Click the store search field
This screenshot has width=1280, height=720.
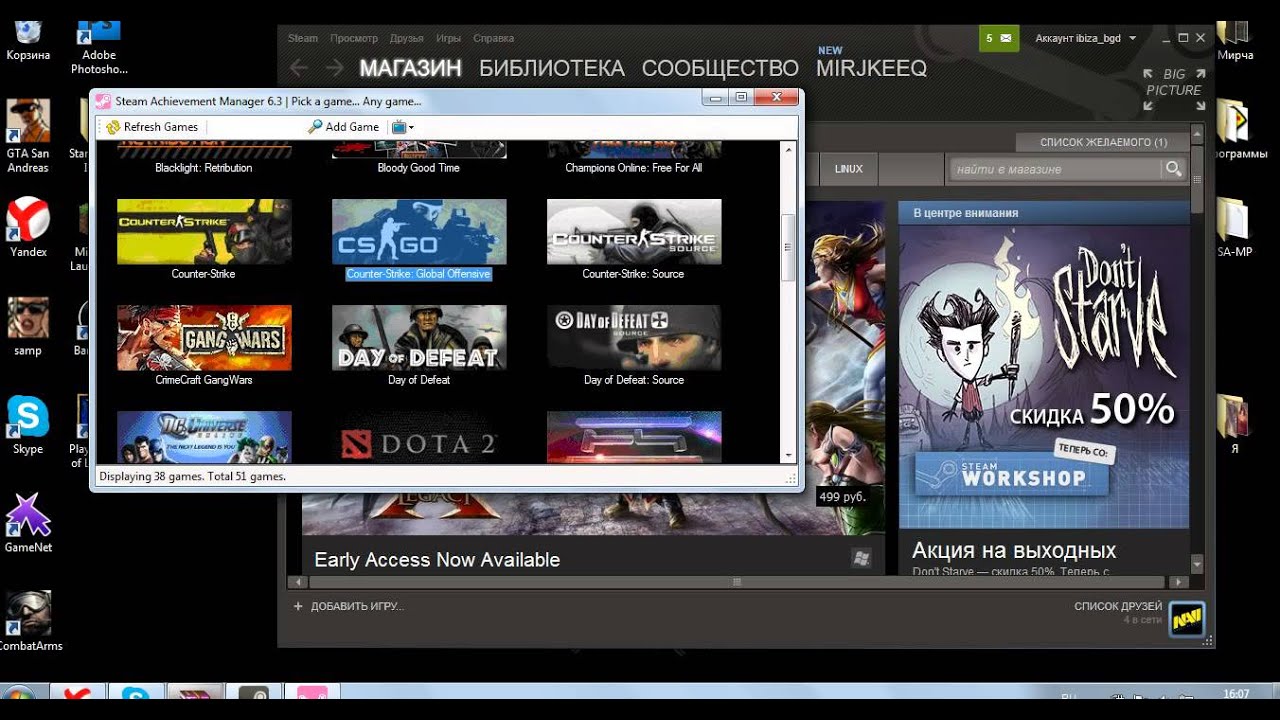click(x=1056, y=169)
